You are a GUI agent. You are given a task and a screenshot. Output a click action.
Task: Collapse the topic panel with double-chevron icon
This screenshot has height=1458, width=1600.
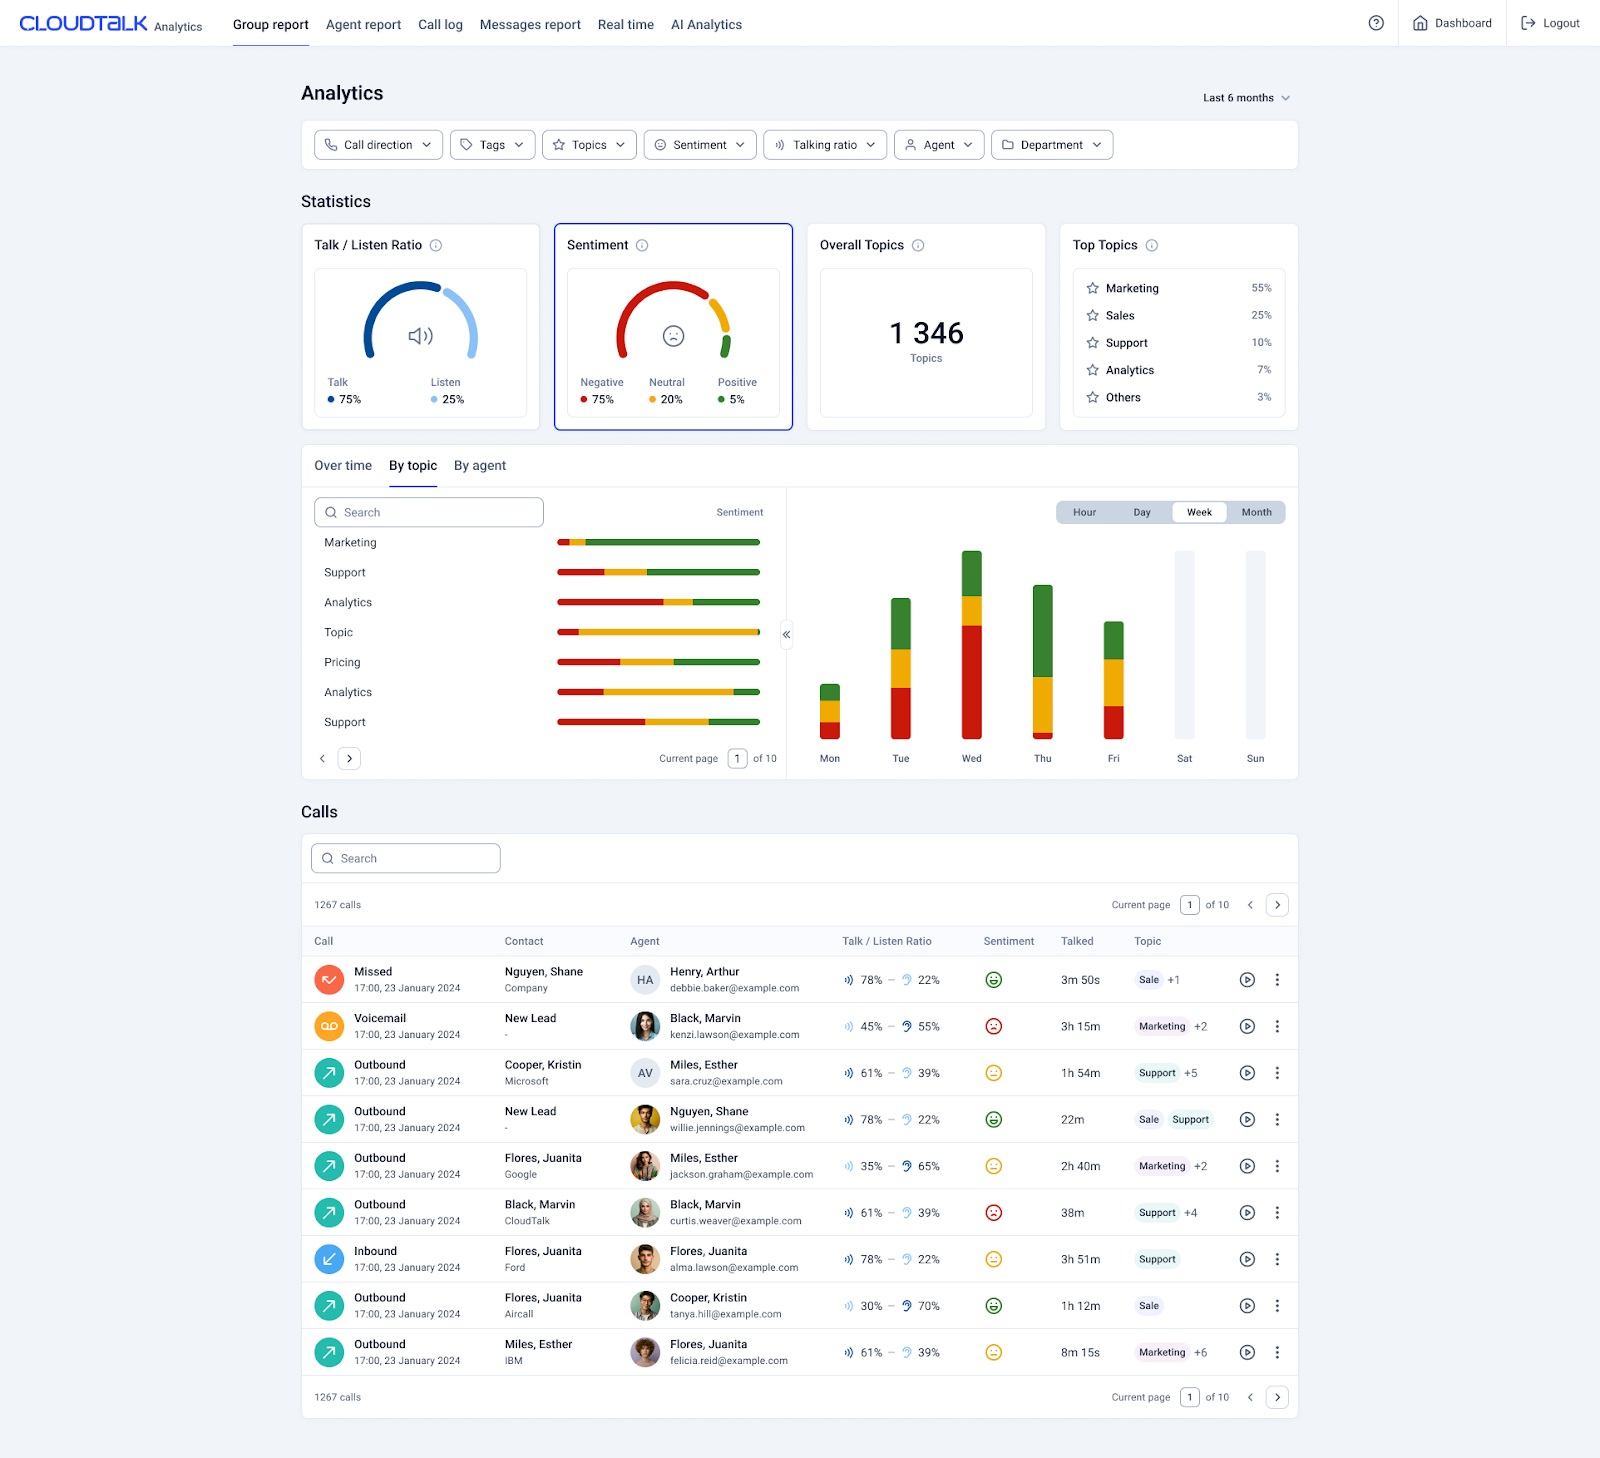(787, 634)
